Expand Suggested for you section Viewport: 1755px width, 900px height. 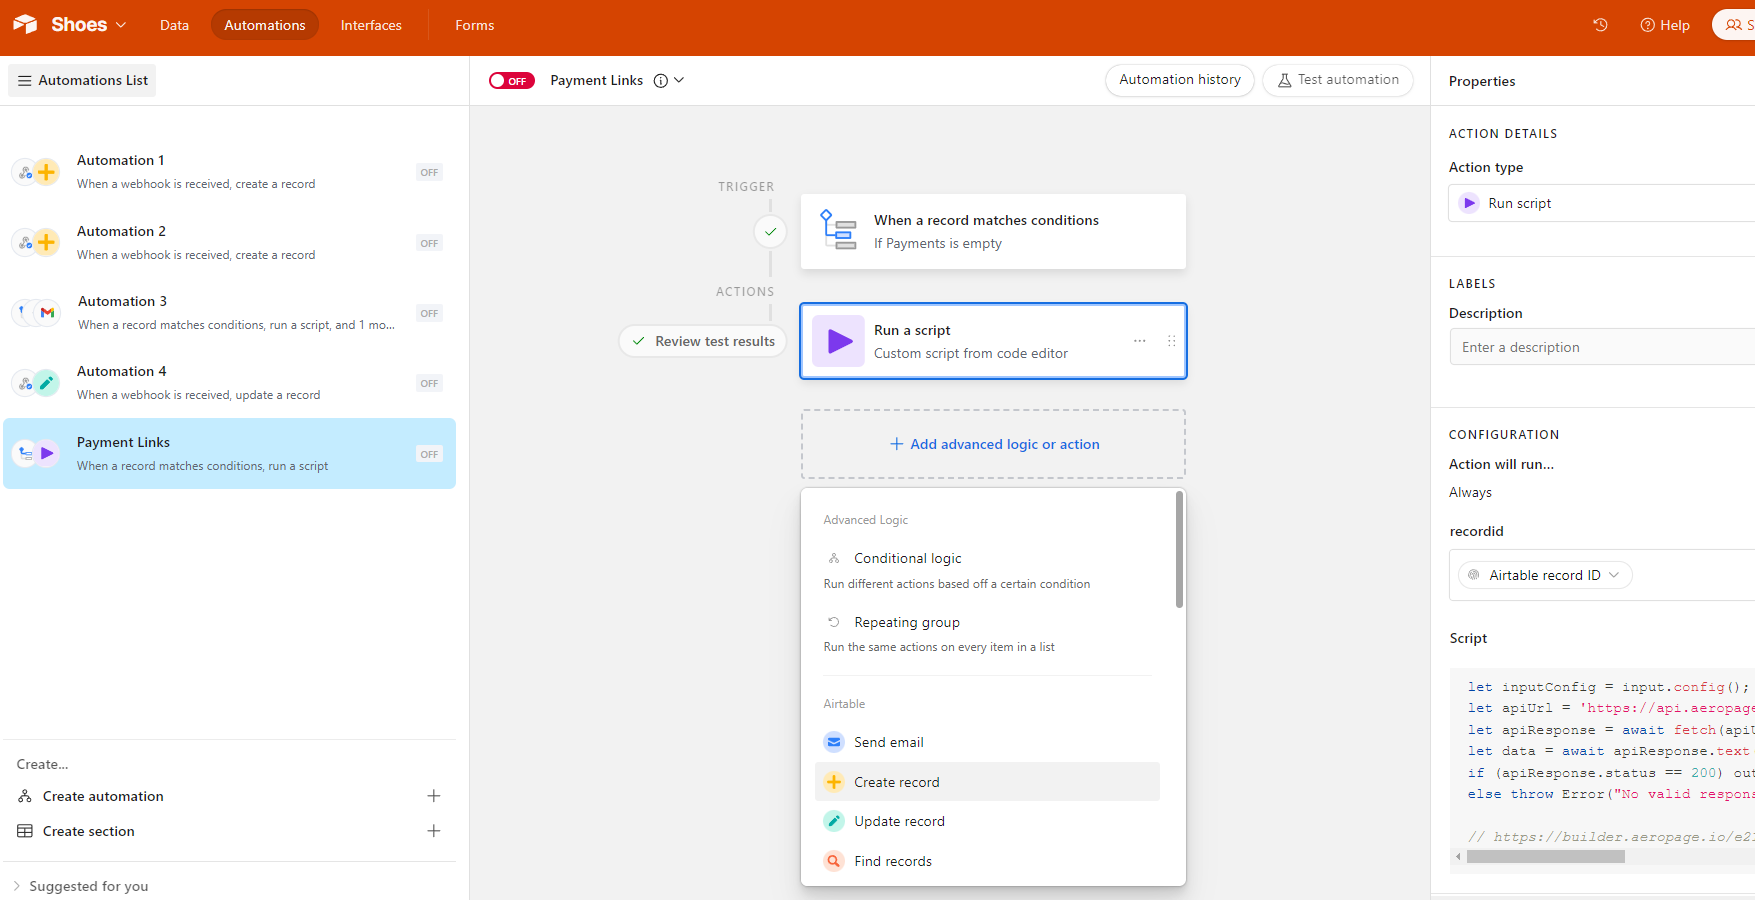80,886
